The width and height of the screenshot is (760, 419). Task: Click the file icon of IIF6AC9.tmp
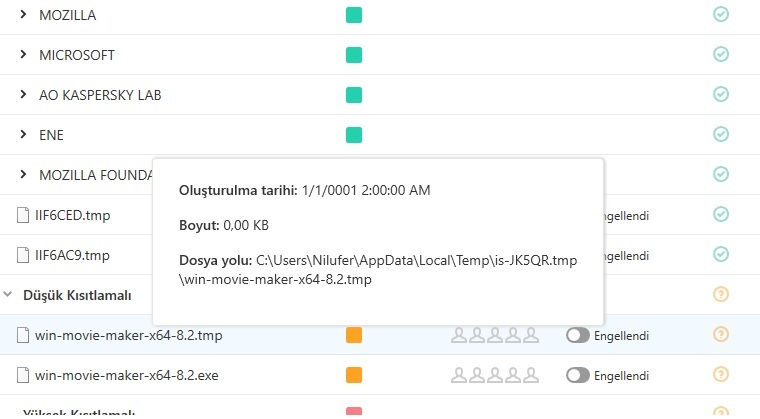[23, 255]
